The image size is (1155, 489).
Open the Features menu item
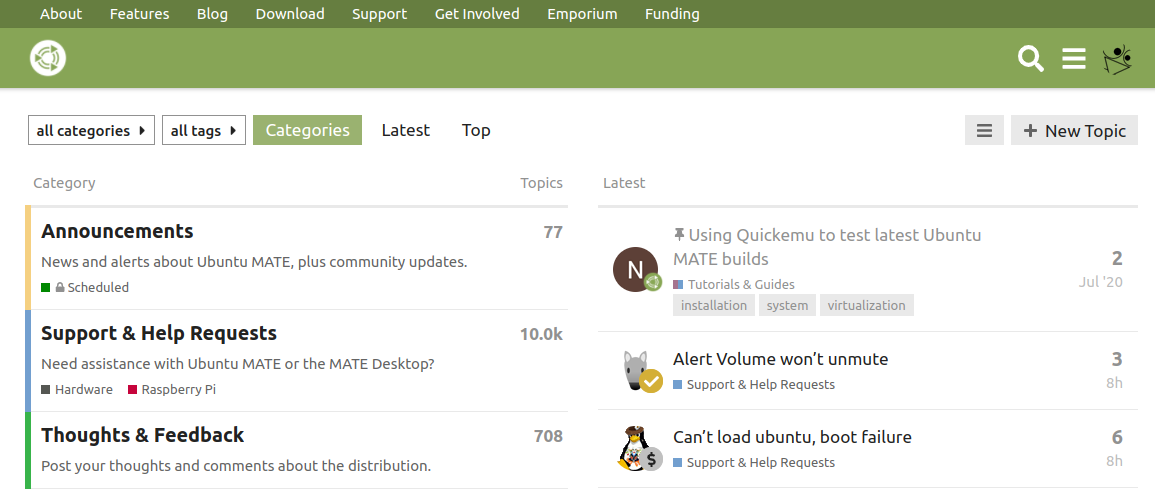point(139,14)
